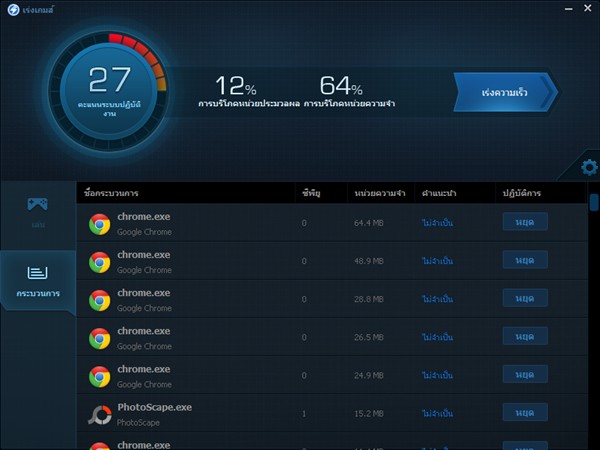The height and width of the screenshot is (450, 600).
Task: Stop the chrome.exe process using 48.9 MB
Action: coord(525,260)
